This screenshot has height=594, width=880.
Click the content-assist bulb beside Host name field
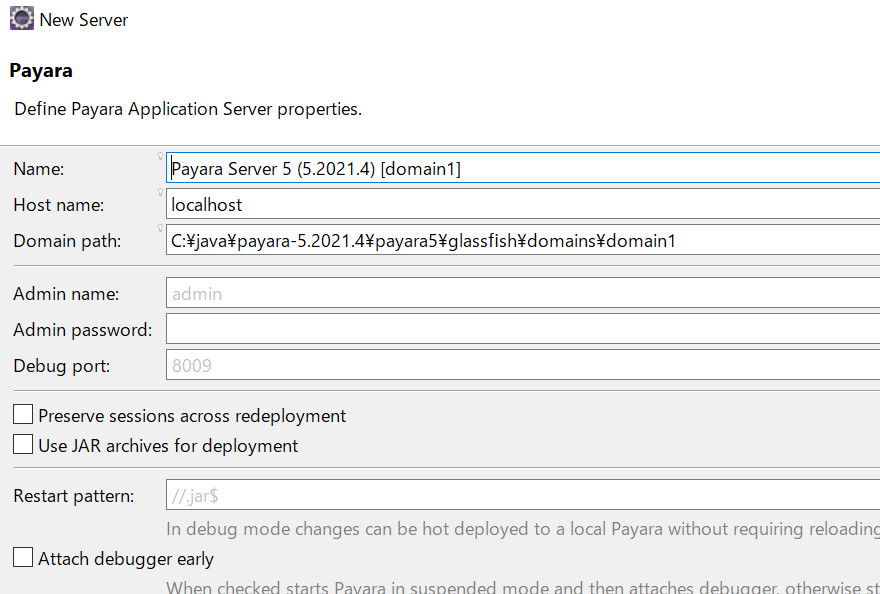[x=160, y=193]
